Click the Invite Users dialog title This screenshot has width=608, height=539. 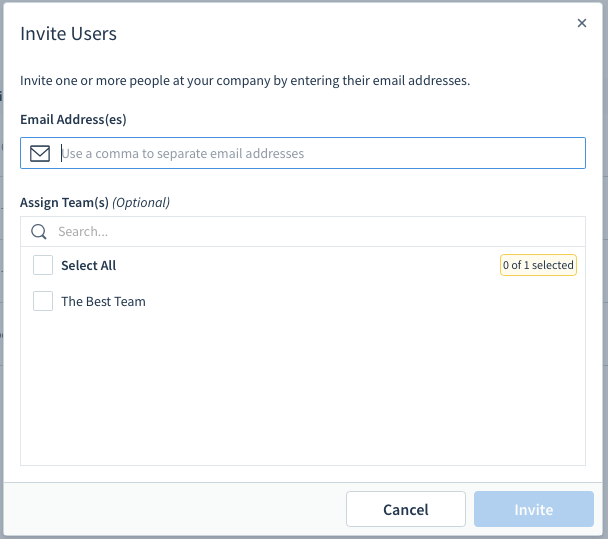tap(68, 34)
